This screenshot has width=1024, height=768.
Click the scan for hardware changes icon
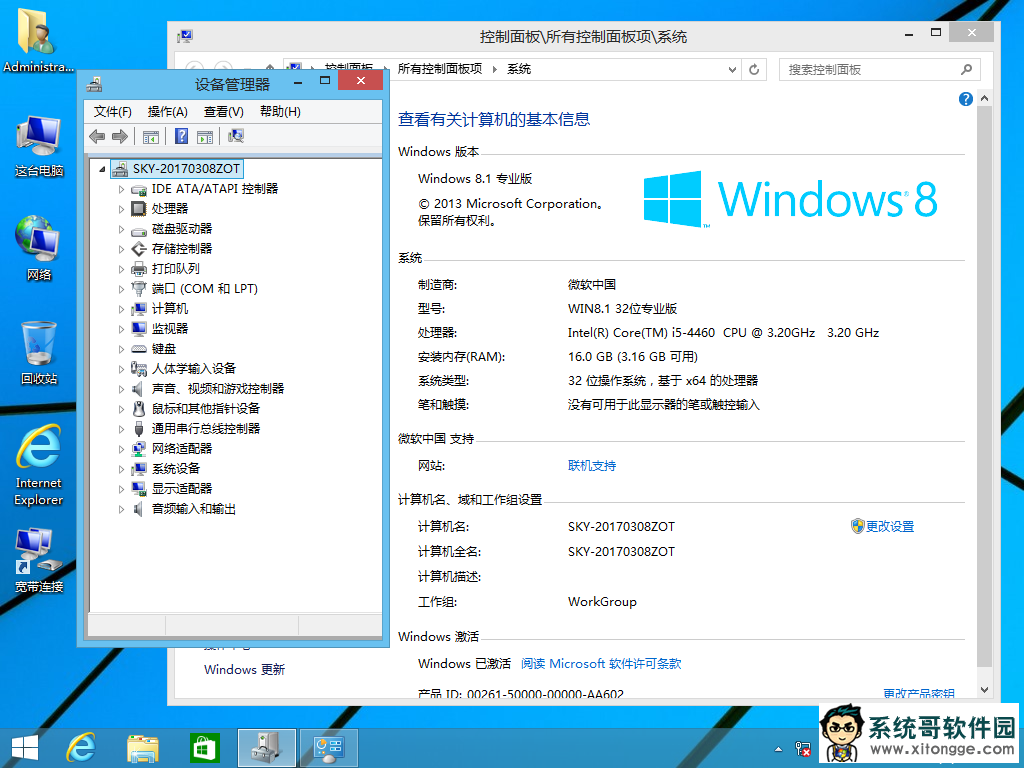click(236, 136)
